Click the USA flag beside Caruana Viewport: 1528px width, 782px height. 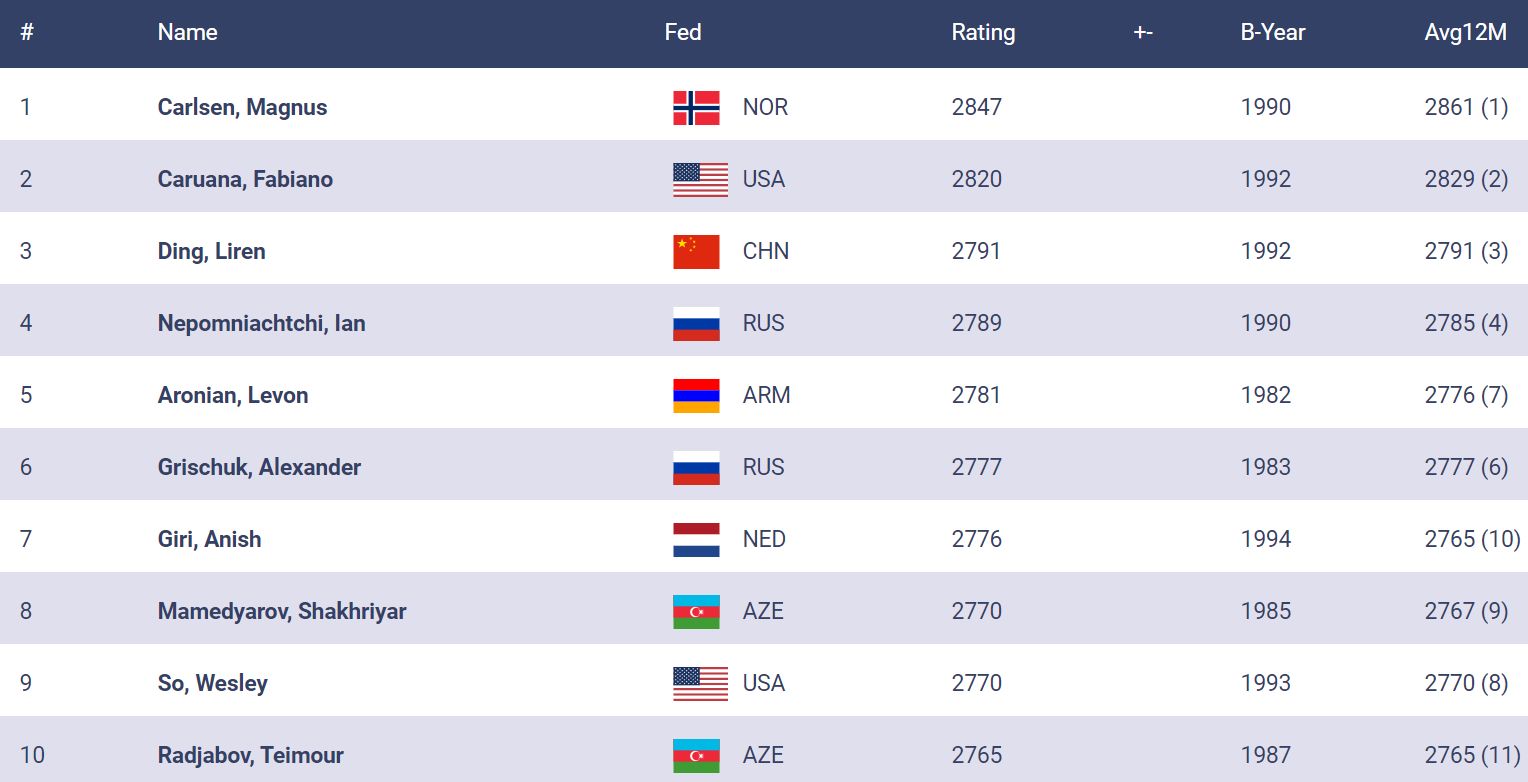(x=700, y=180)
